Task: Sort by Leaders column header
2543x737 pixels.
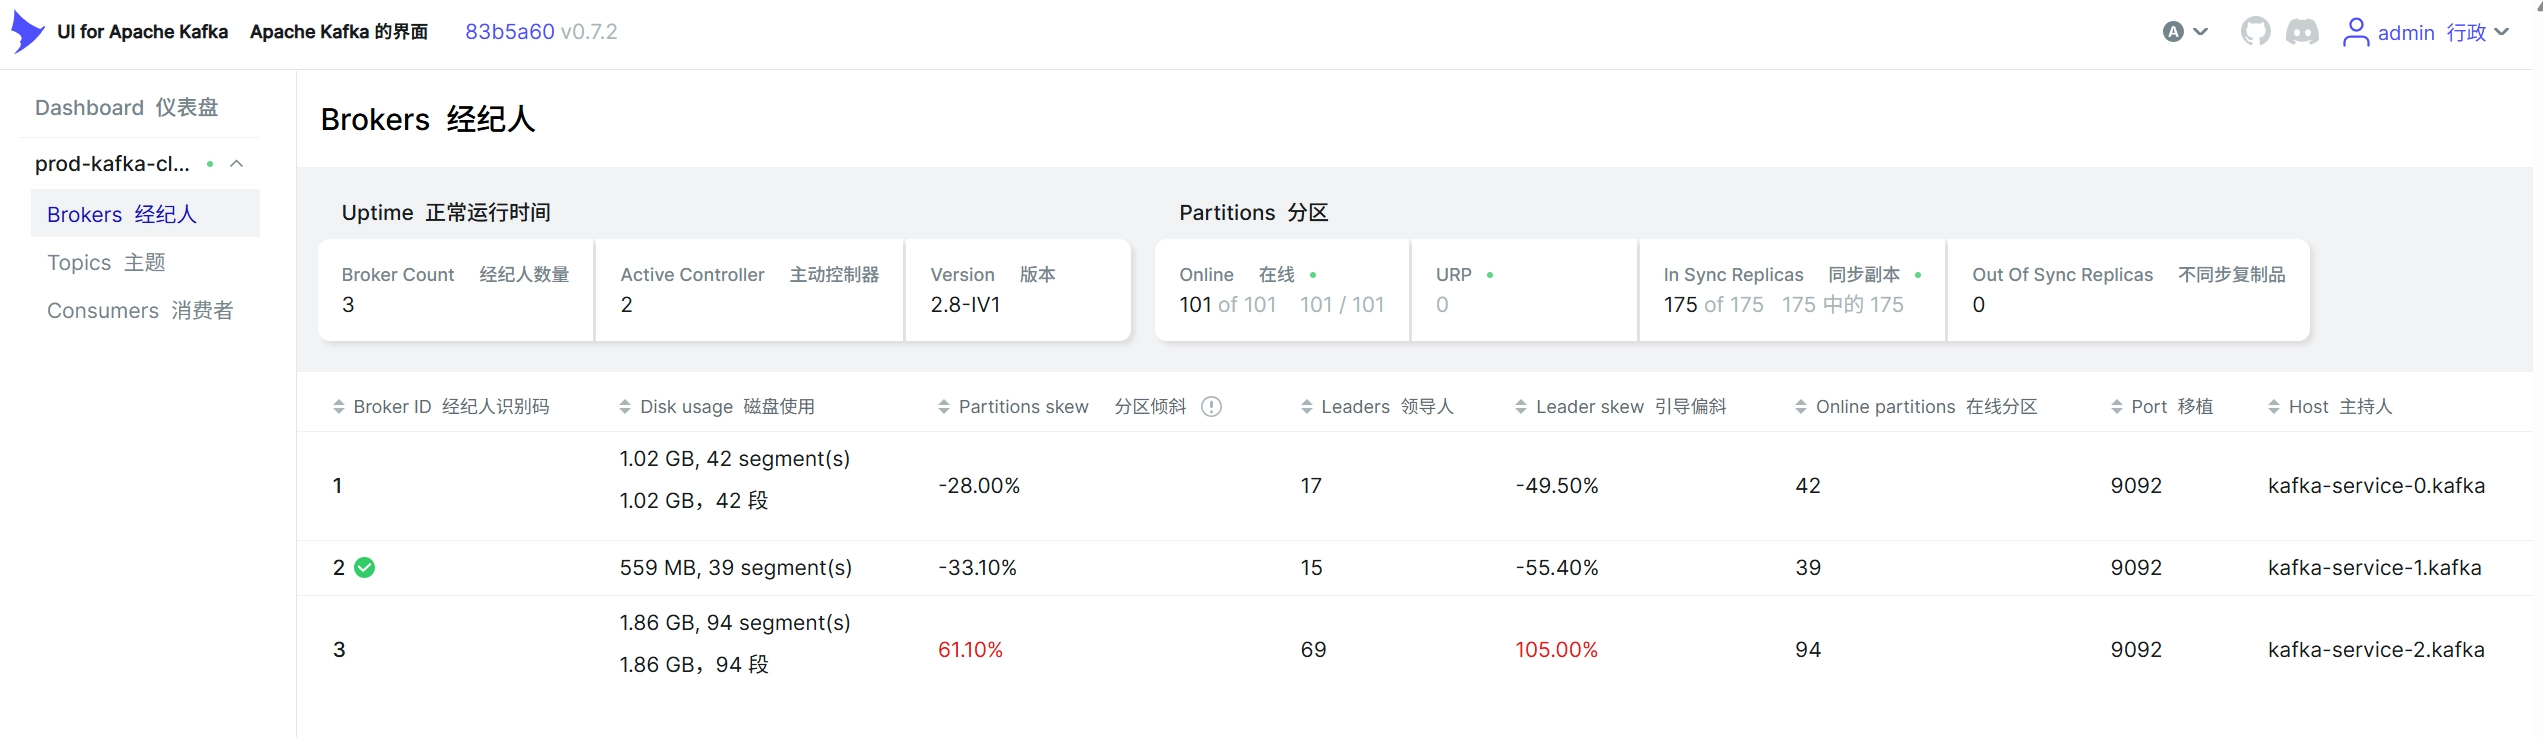Action: click(1377, 407)
